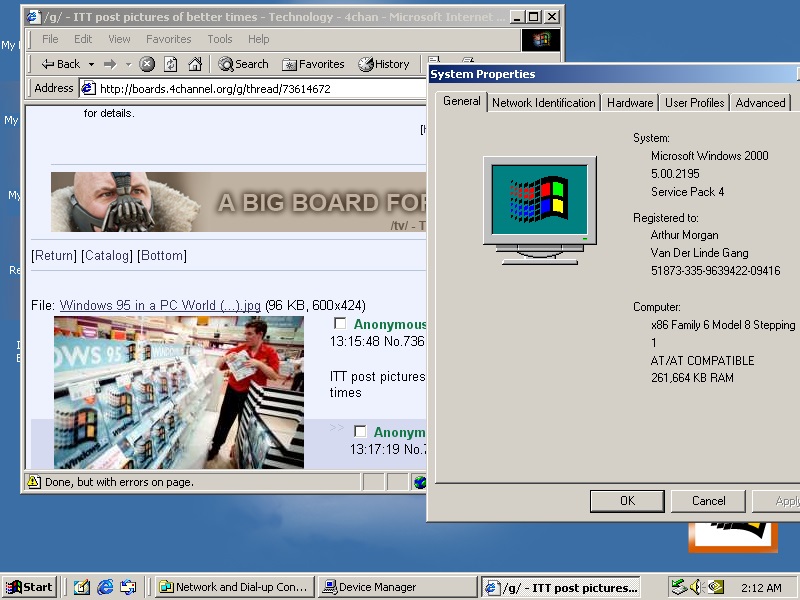Go to the Home page icon
Image resolution: width=800 pixels, height=600 pixels.
[x=195, y=64]
